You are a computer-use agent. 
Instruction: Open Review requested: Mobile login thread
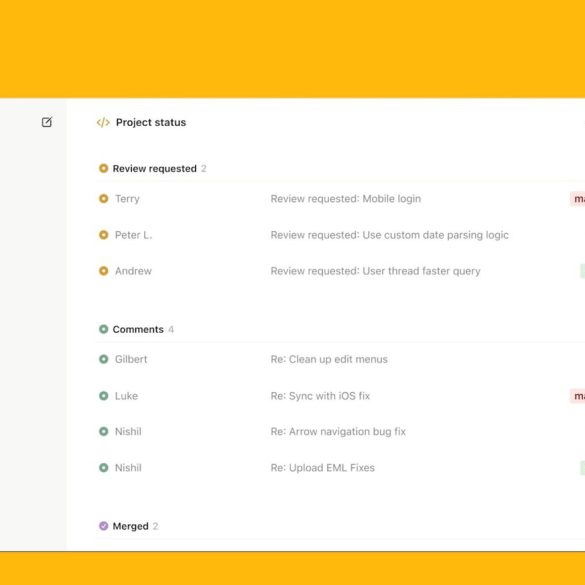point(346,198)
